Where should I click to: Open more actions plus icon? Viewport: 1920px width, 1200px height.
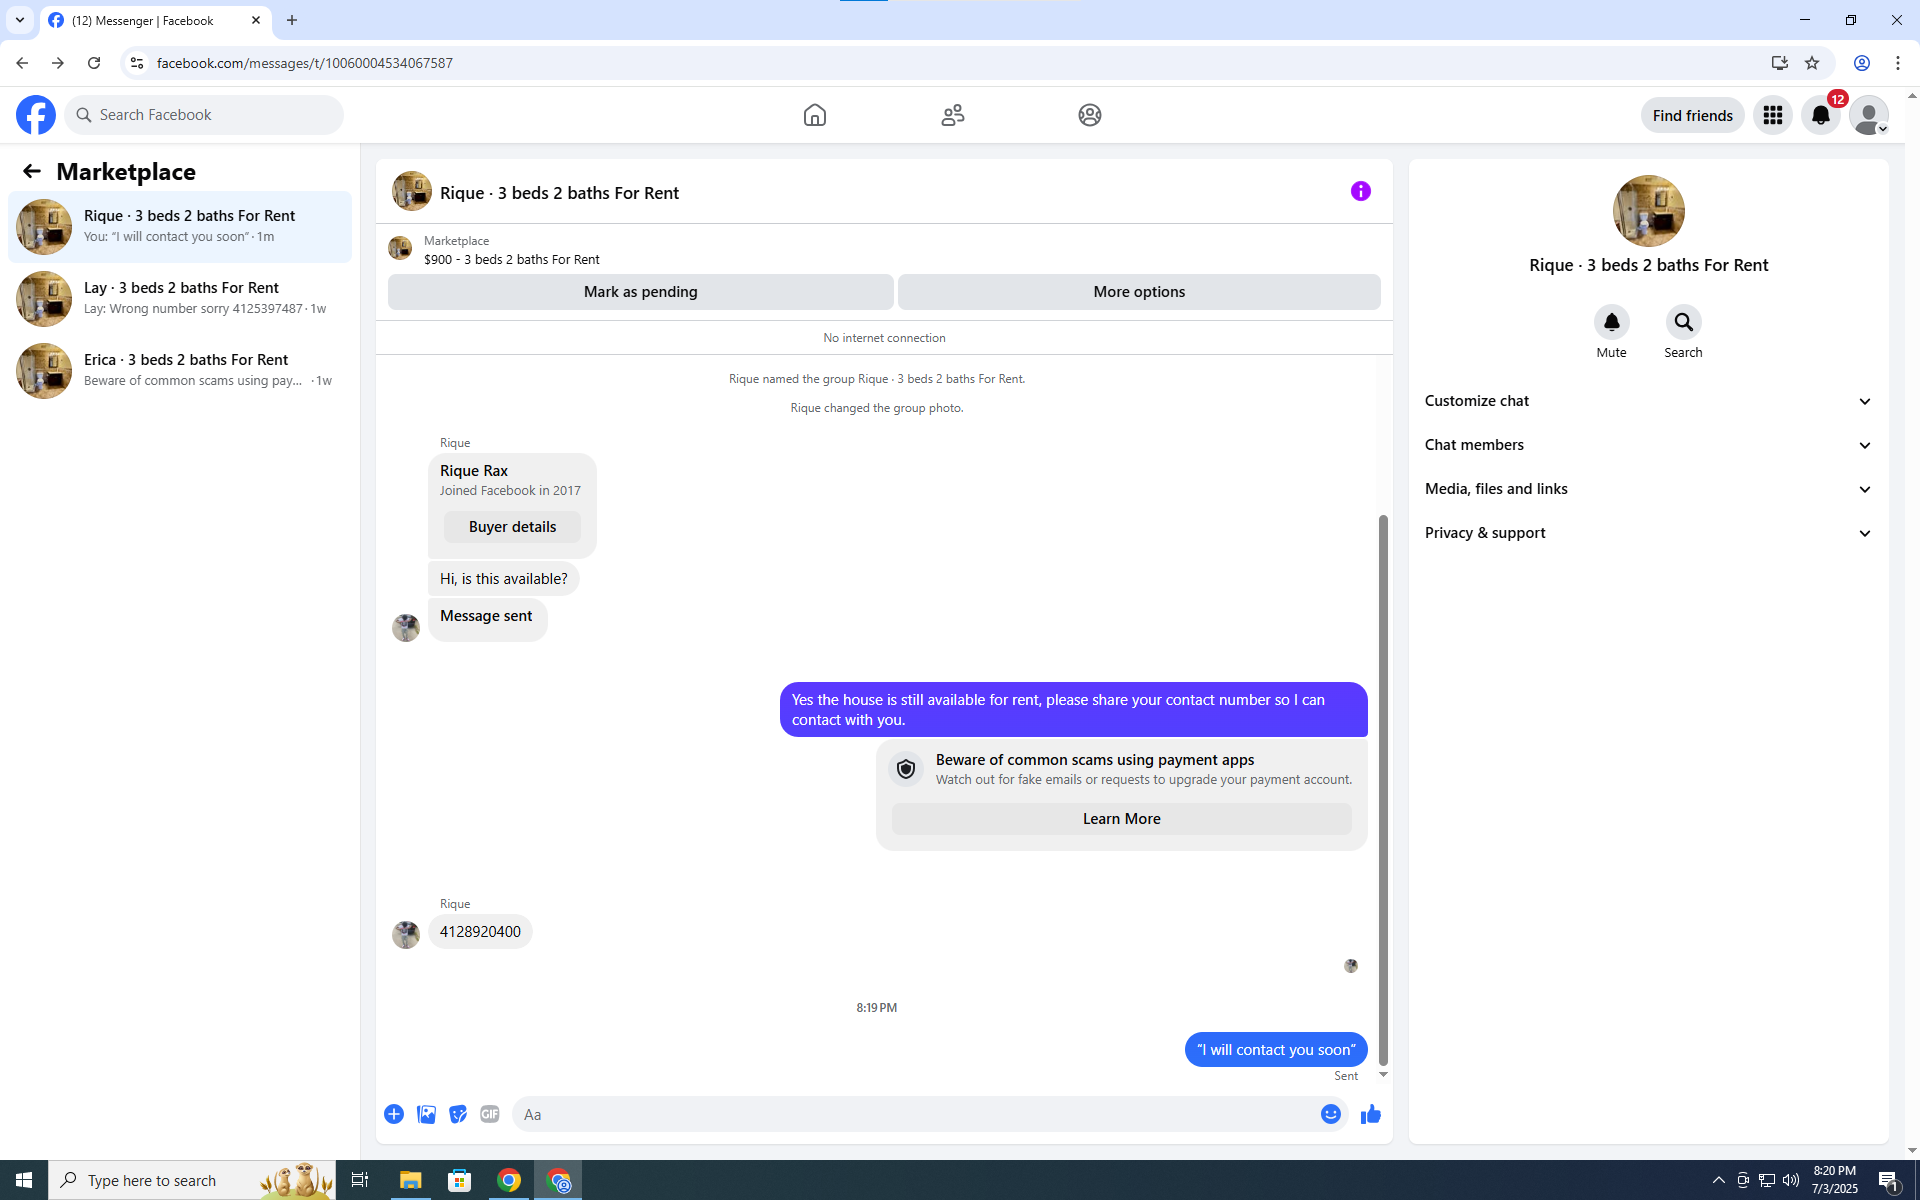(394, 1114)
